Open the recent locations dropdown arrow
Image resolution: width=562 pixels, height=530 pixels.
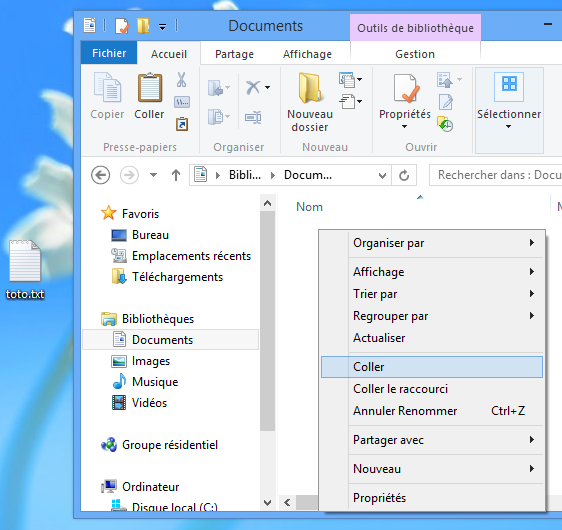(x=153, y=175)
